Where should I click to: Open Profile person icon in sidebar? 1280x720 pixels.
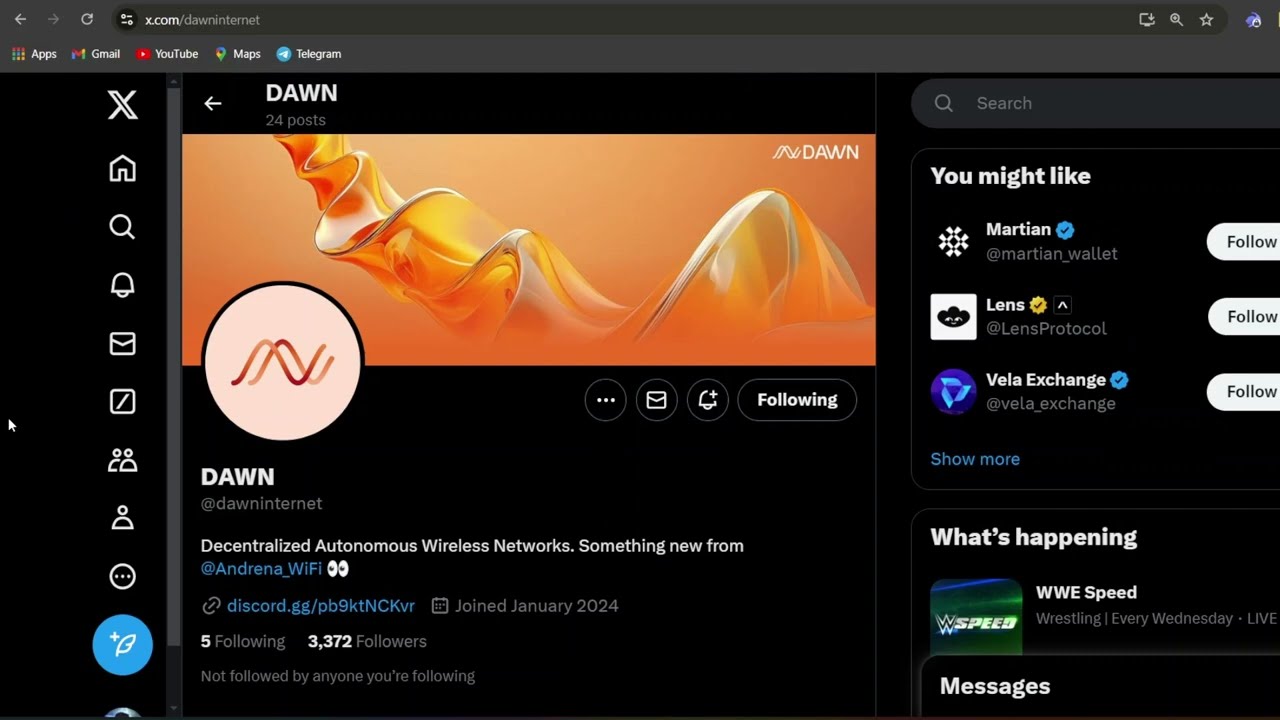click(122, 518)
